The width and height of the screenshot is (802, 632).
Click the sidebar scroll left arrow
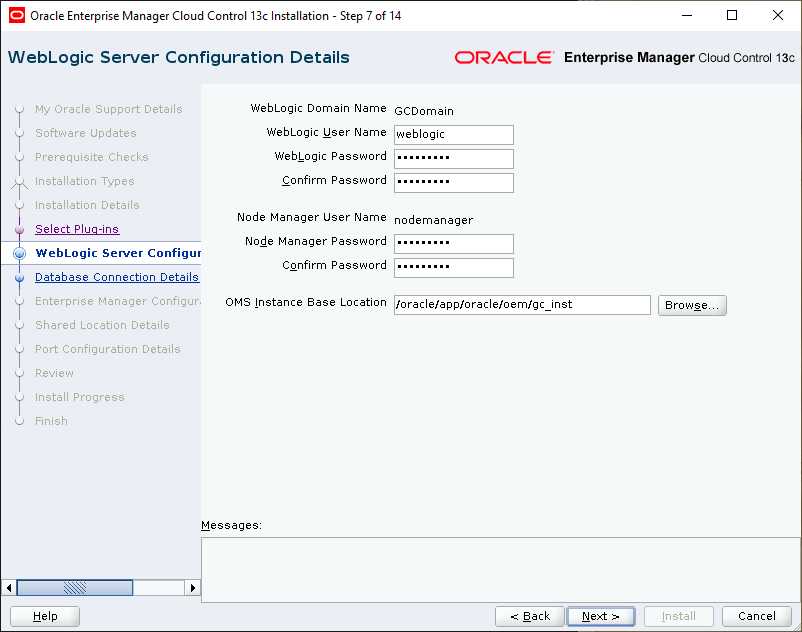[x=9, y=588]
